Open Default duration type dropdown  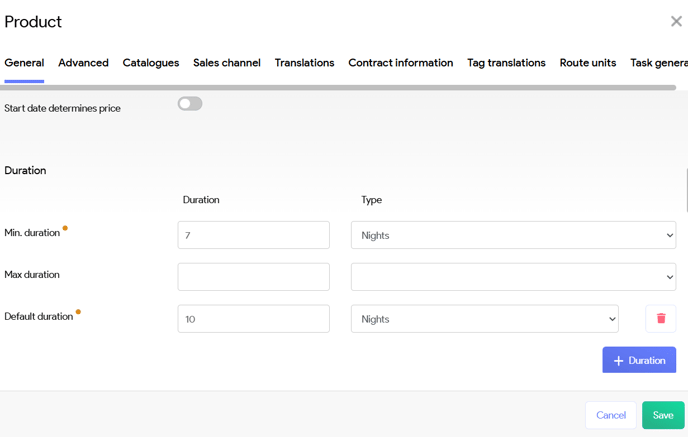coord(484,319)
